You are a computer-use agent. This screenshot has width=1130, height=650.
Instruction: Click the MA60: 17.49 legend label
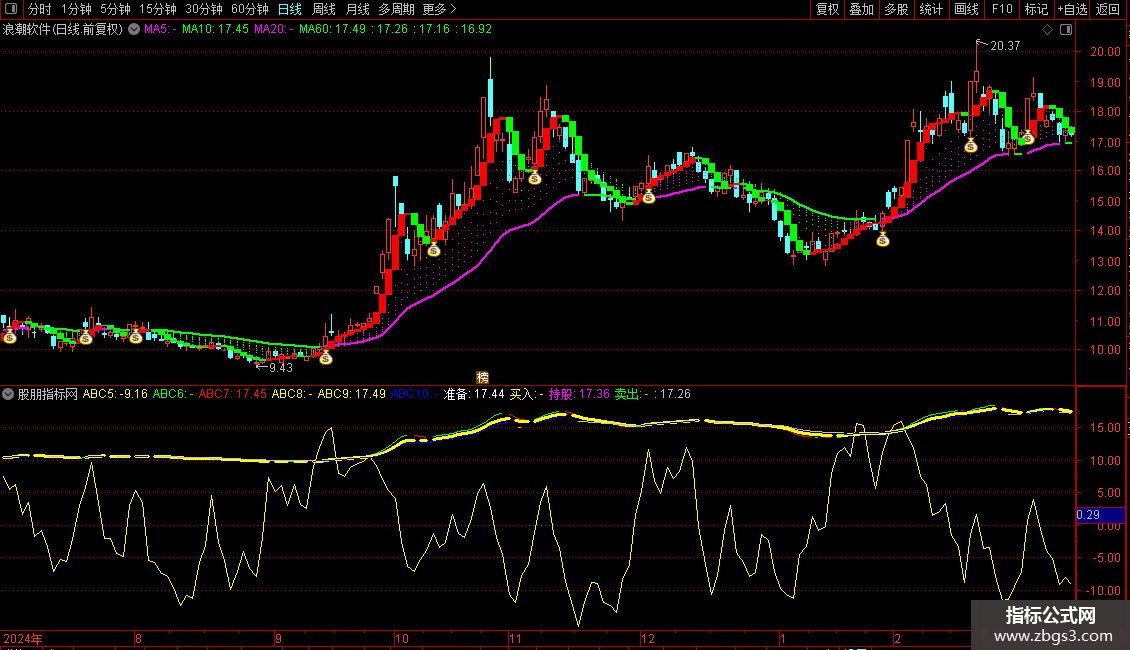point(332,29)
